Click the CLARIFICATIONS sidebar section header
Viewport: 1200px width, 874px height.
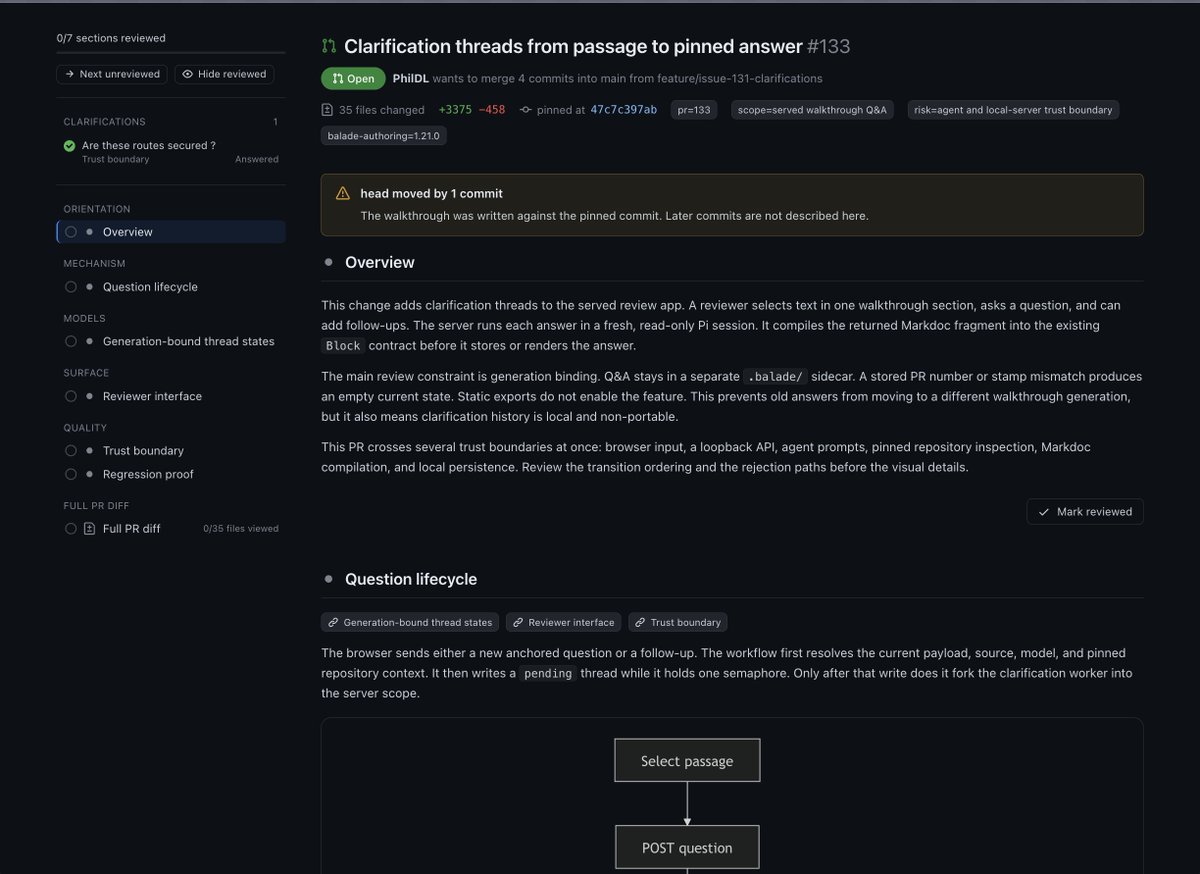[105, 122]
